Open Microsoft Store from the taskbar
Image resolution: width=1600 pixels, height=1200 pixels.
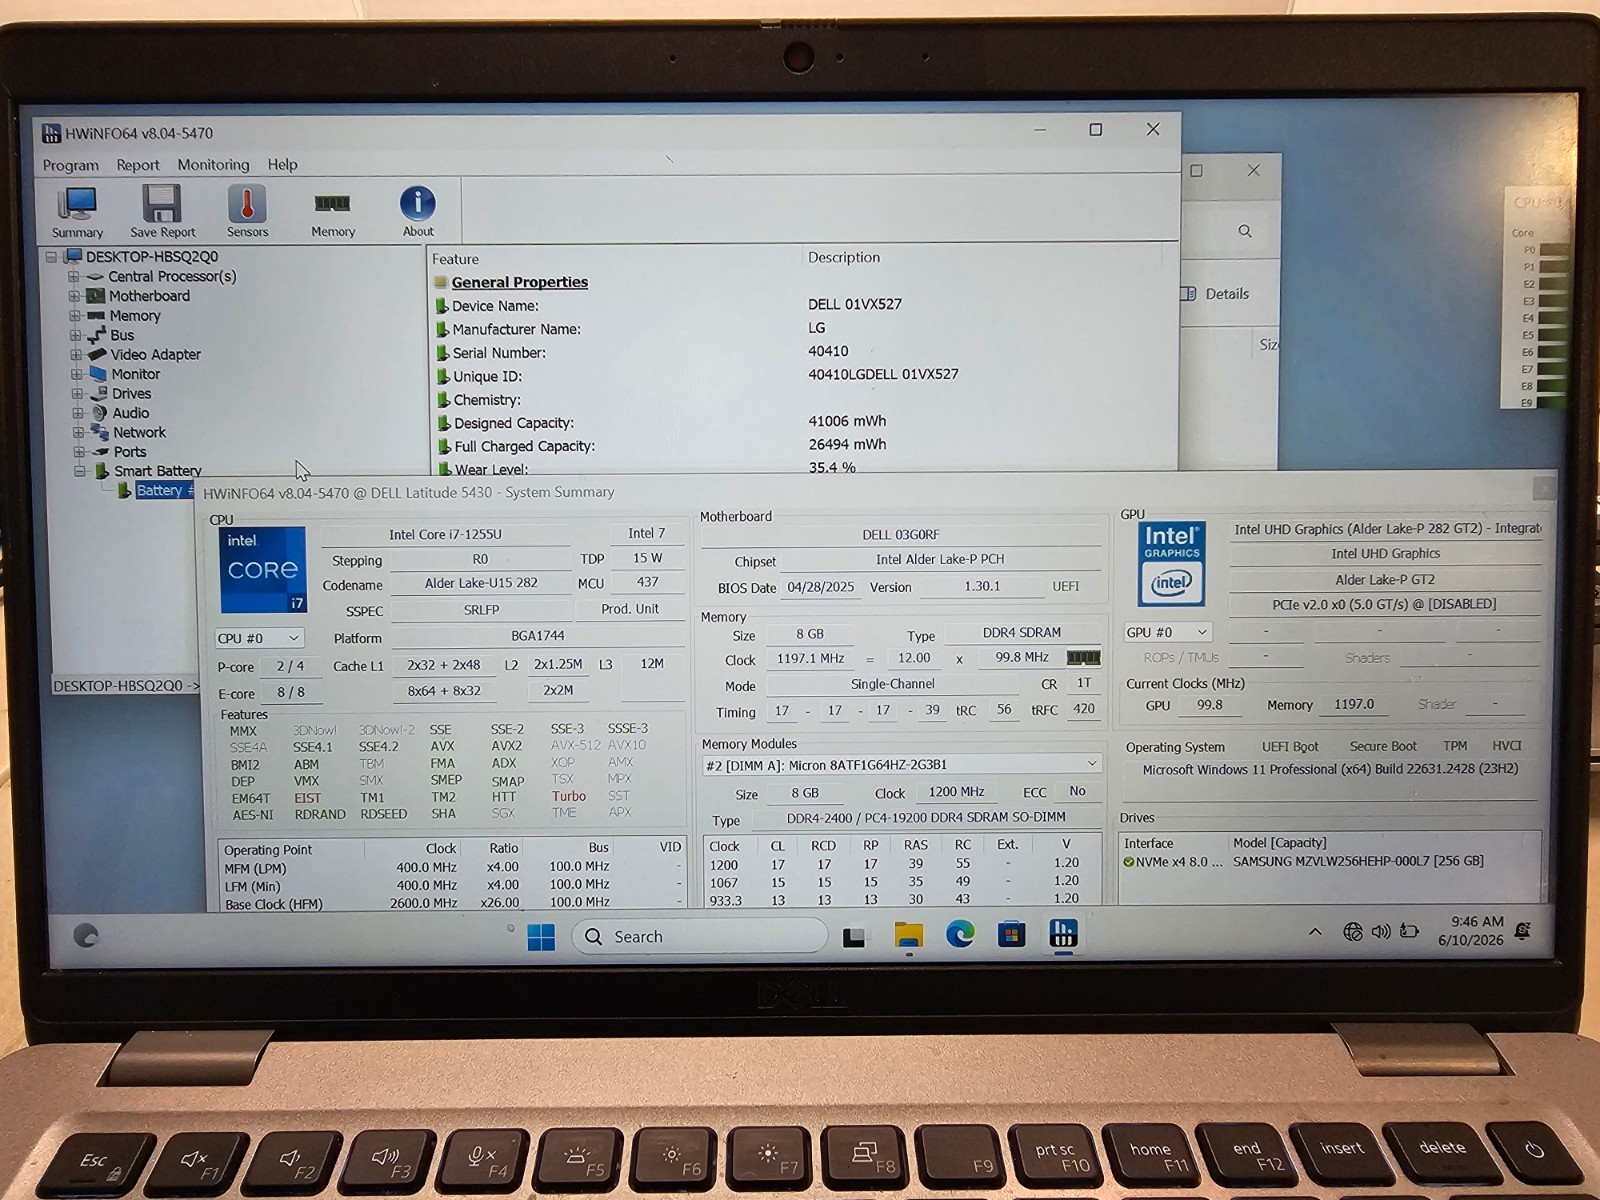pos(1011,935)
